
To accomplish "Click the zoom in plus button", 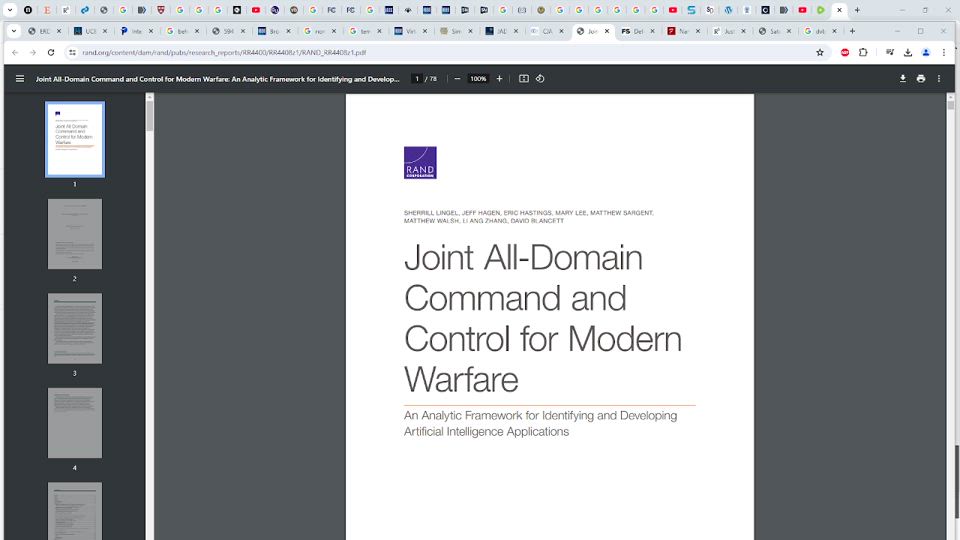I will click(x=500, y=79).
